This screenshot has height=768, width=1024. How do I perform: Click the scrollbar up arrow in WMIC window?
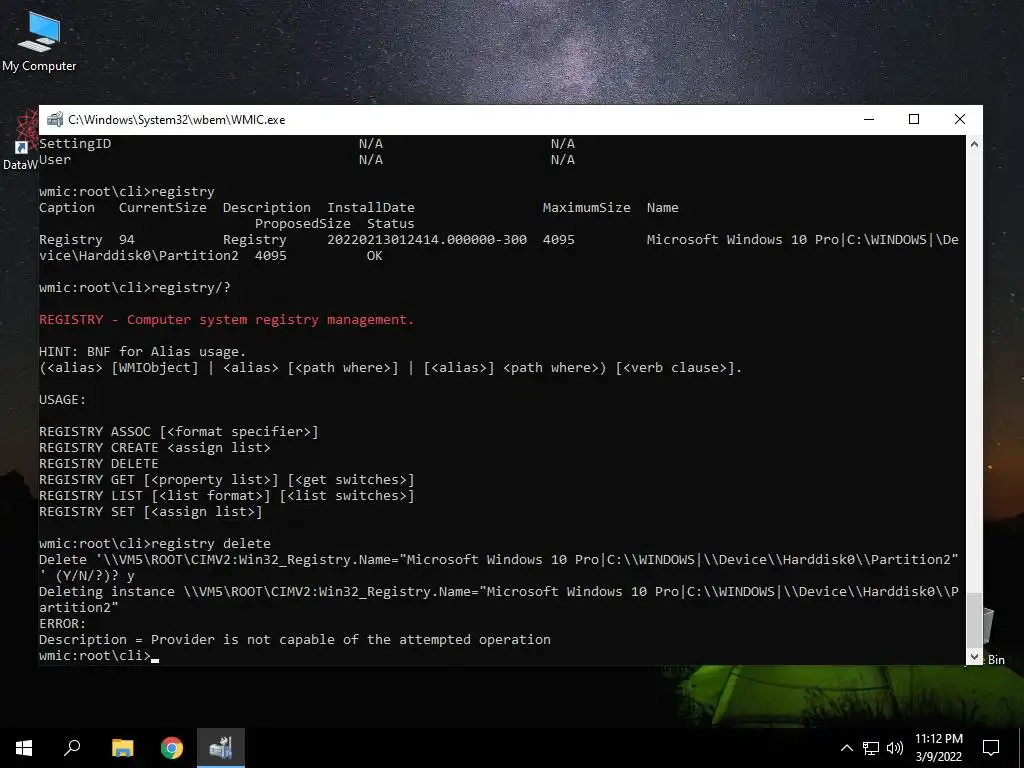[974, 144]
